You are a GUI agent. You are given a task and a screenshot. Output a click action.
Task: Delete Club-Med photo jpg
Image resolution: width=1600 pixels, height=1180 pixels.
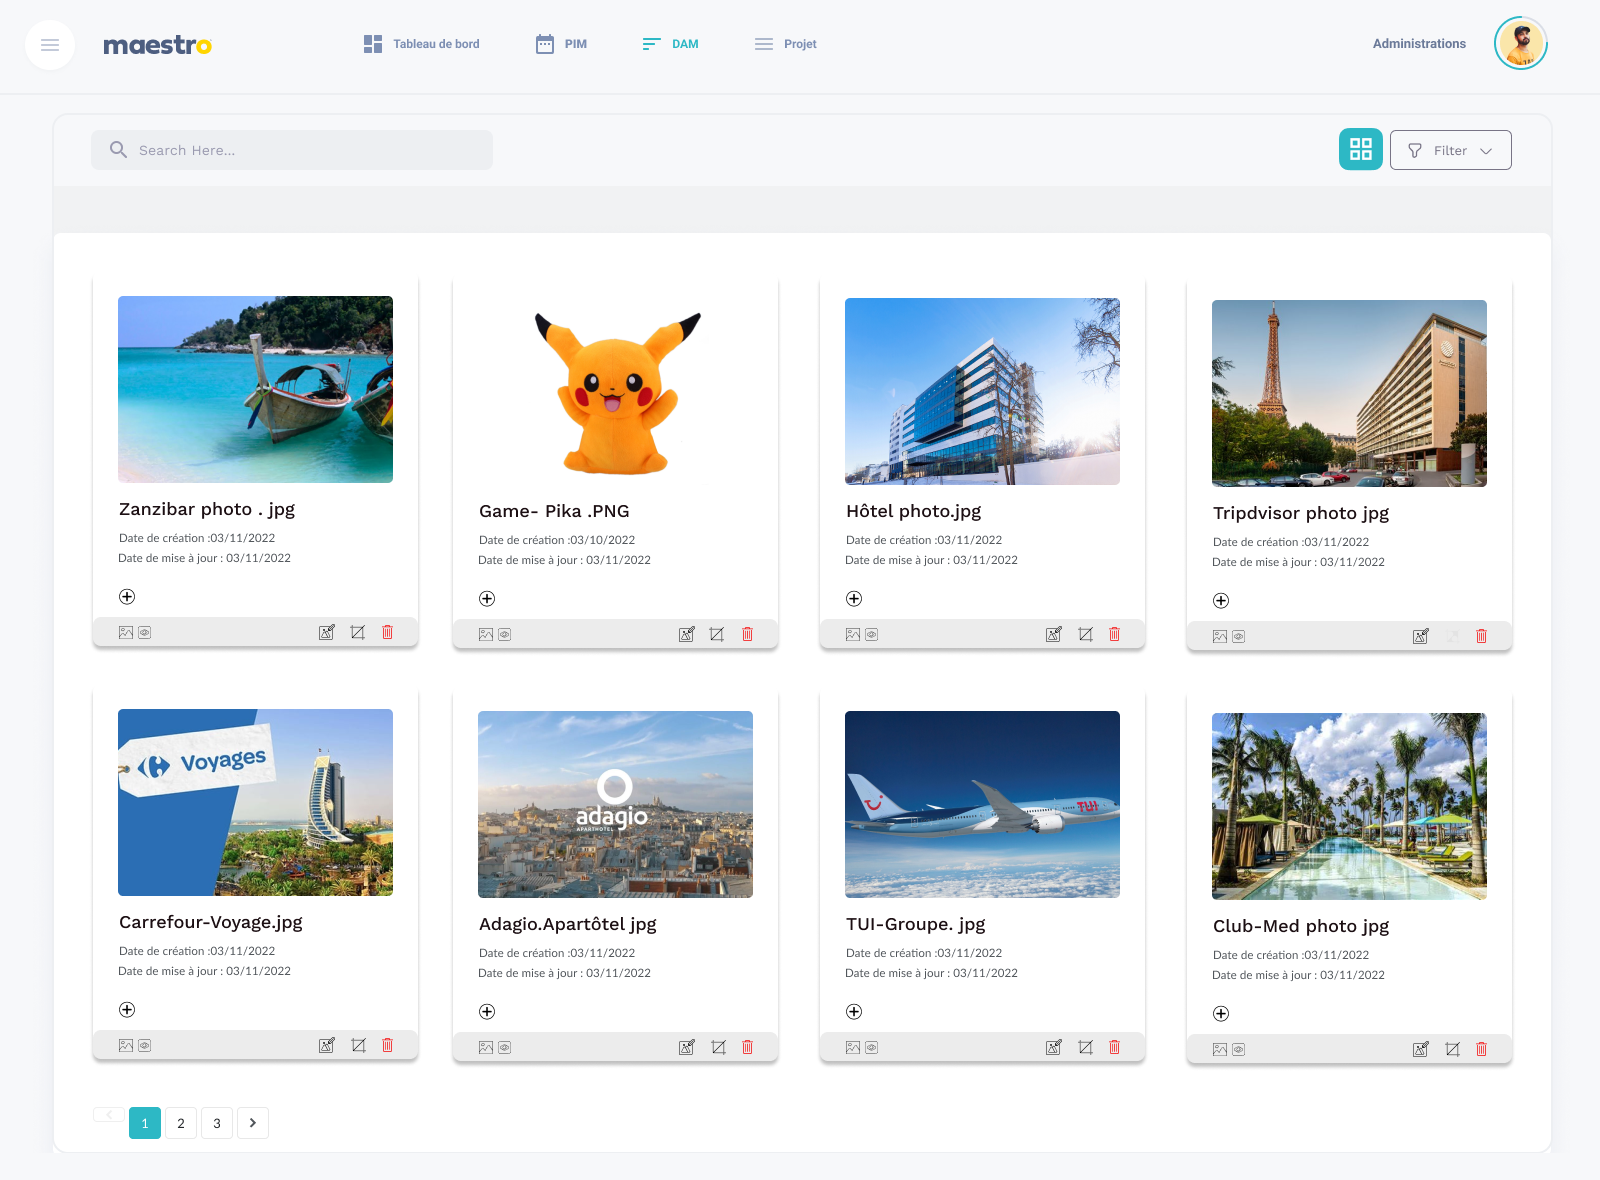(1481, 1049)
